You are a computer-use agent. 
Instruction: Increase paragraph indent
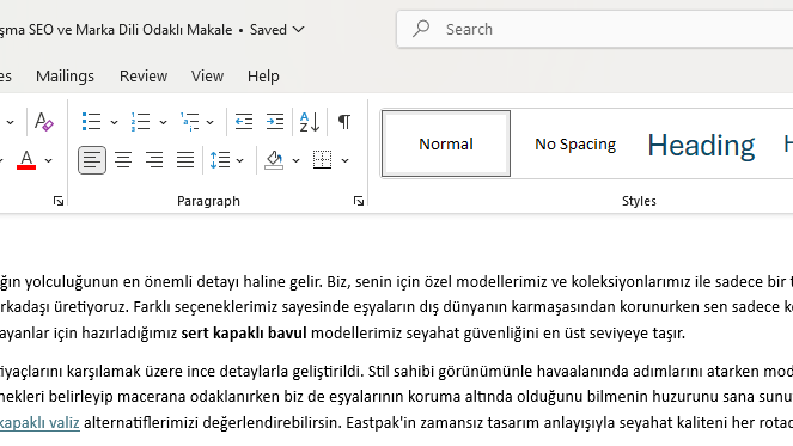pos(275,122)
